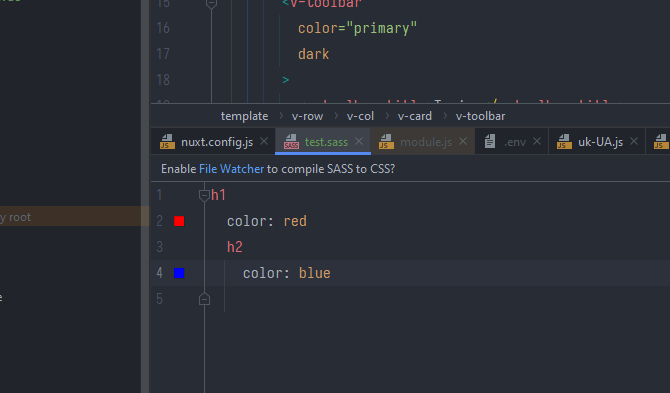The image size is (670, 393).
Task: Open the module.js tab
Action: 423,142
